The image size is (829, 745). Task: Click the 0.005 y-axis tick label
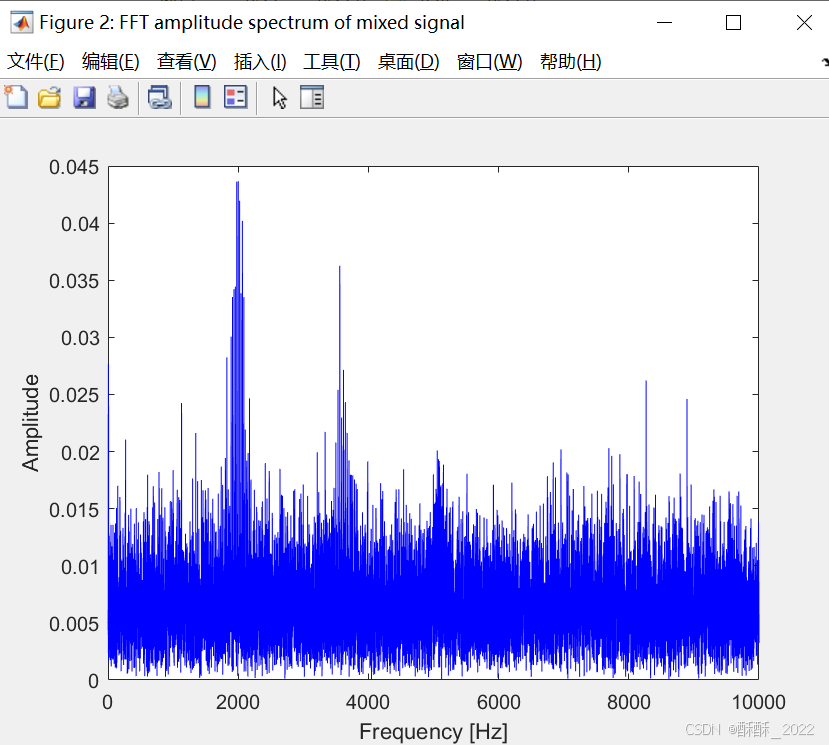coord(74,624)
